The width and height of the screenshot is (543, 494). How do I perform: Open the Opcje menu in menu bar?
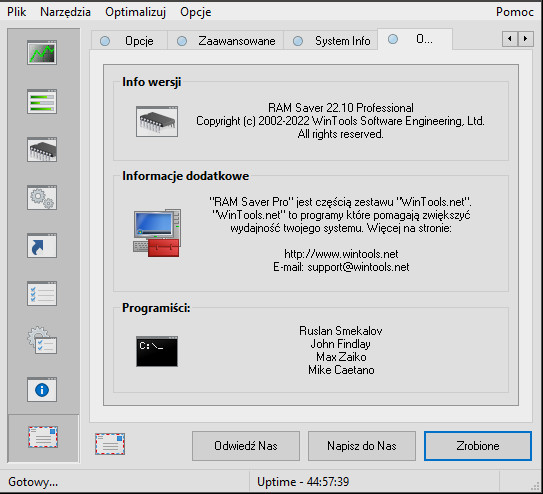click(196, 12)
